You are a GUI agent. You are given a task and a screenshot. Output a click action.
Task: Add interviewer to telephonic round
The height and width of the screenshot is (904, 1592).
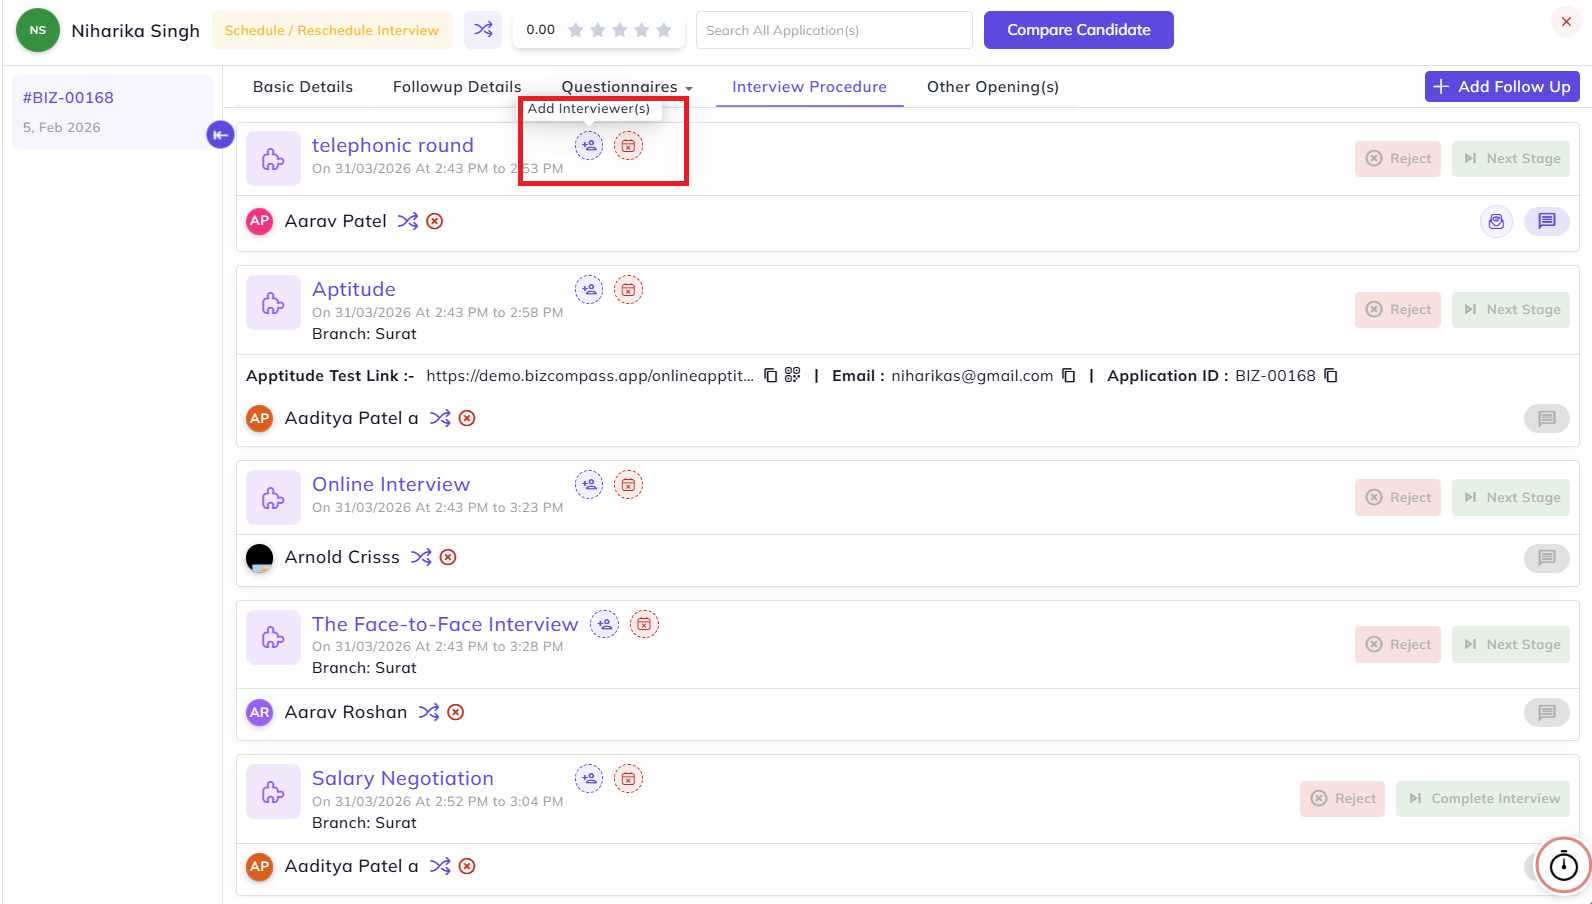(x=589, y=146)
